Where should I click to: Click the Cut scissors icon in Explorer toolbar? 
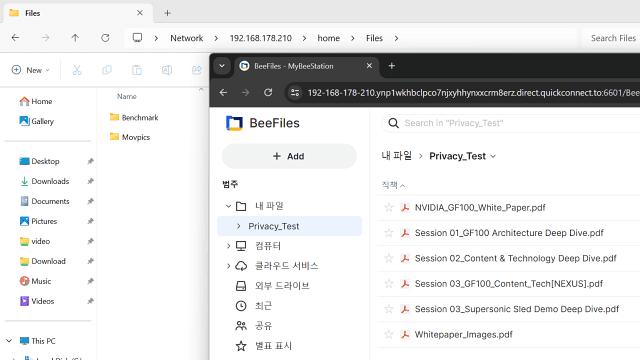77,70
